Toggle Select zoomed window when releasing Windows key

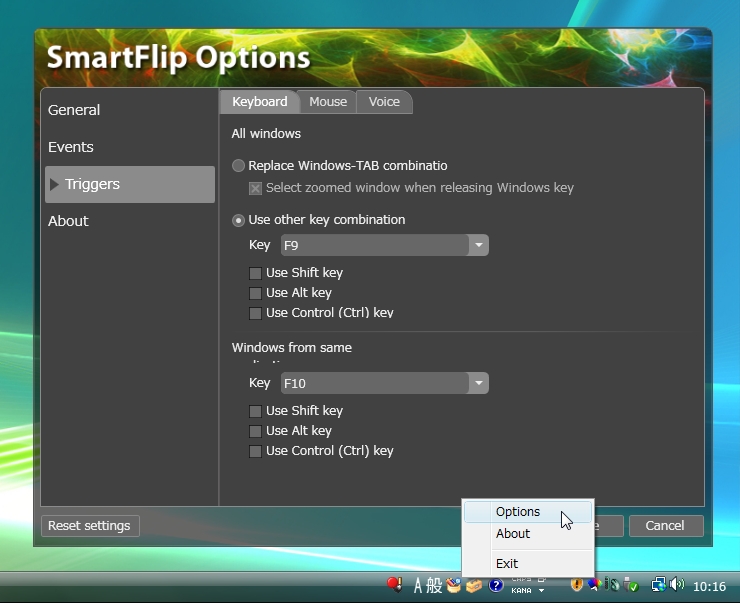point(255,189)
